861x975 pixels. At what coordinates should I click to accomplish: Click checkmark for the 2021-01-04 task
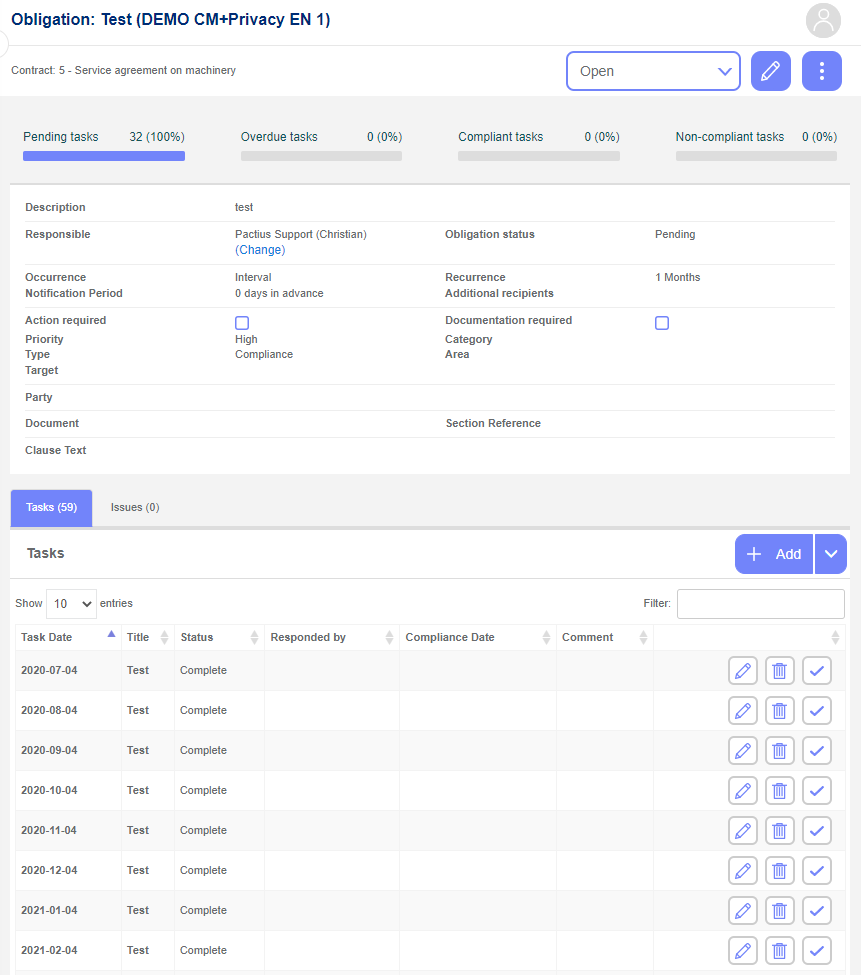tap(817, 910)
